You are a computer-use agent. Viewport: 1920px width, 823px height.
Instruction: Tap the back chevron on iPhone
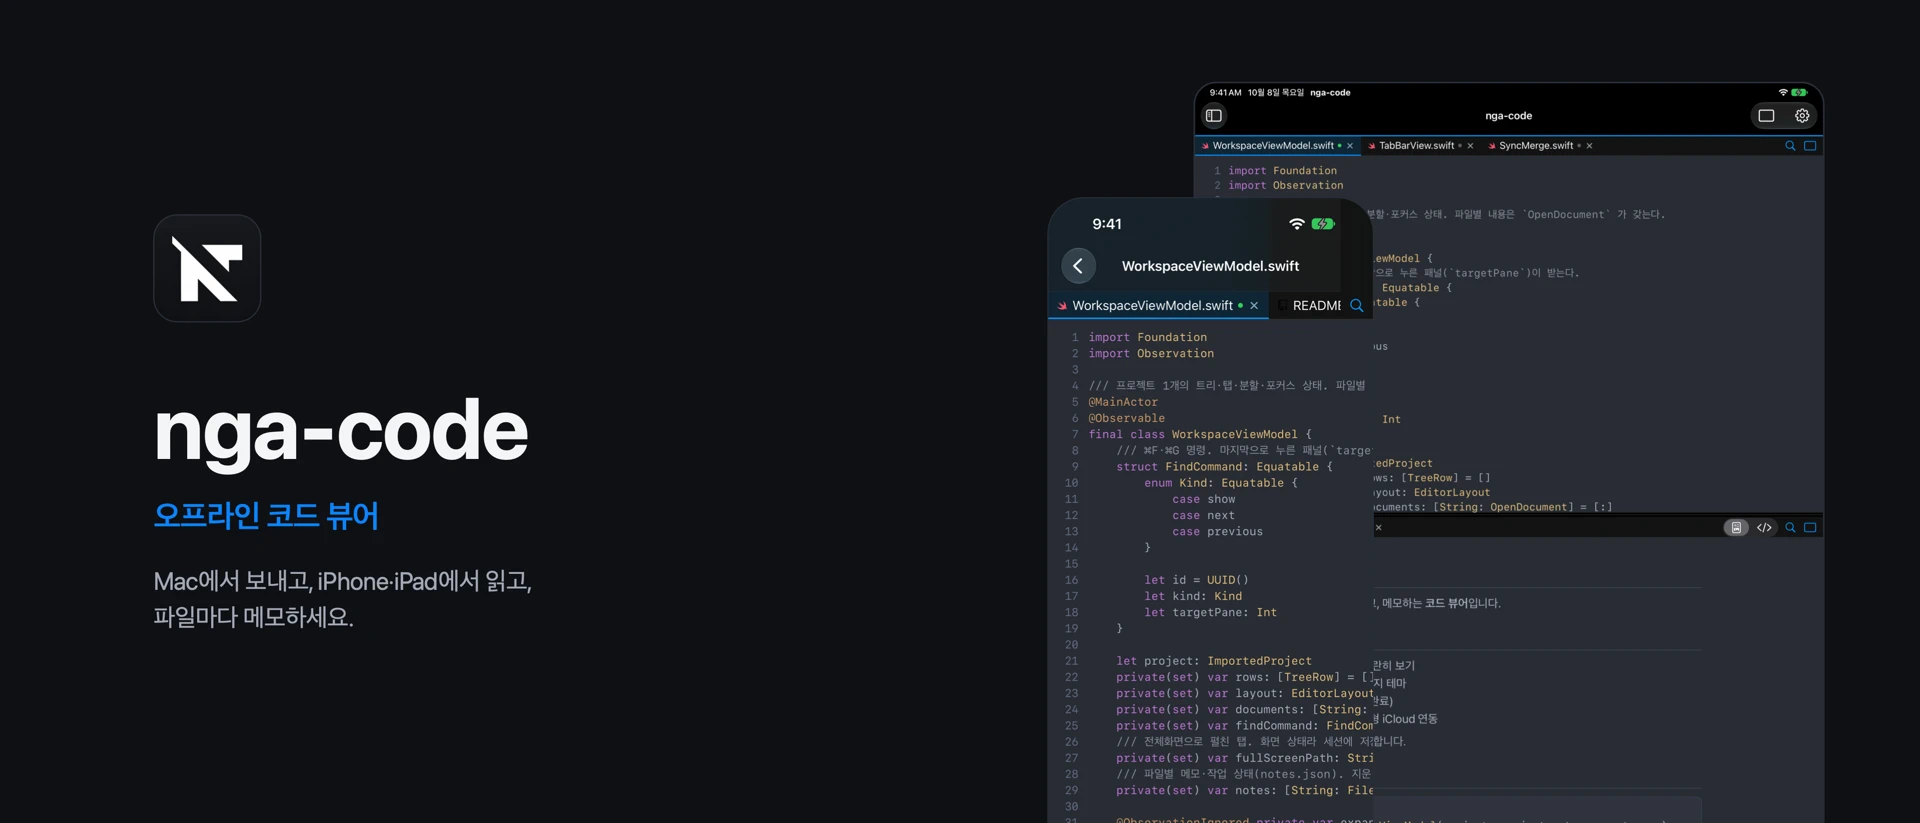pos(1078,266)
